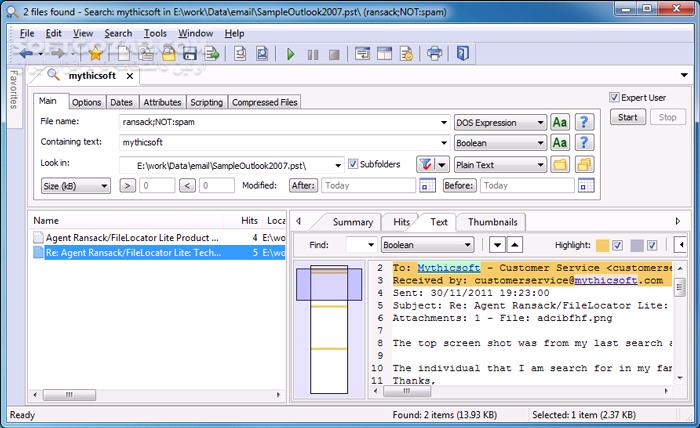Click the orange highlight color swatch
The image size is (700, 428).
[602, 245]
